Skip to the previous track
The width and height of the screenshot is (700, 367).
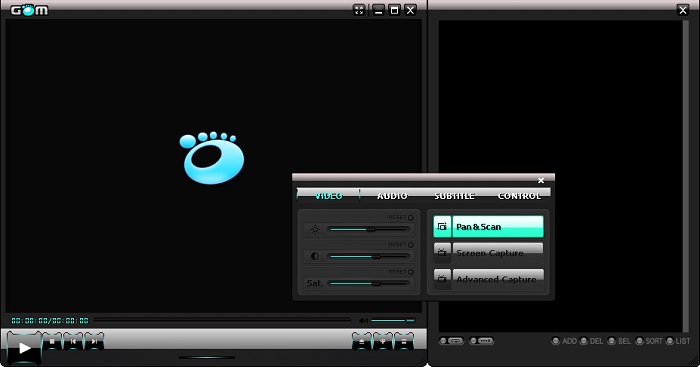[x=73, y=342]
